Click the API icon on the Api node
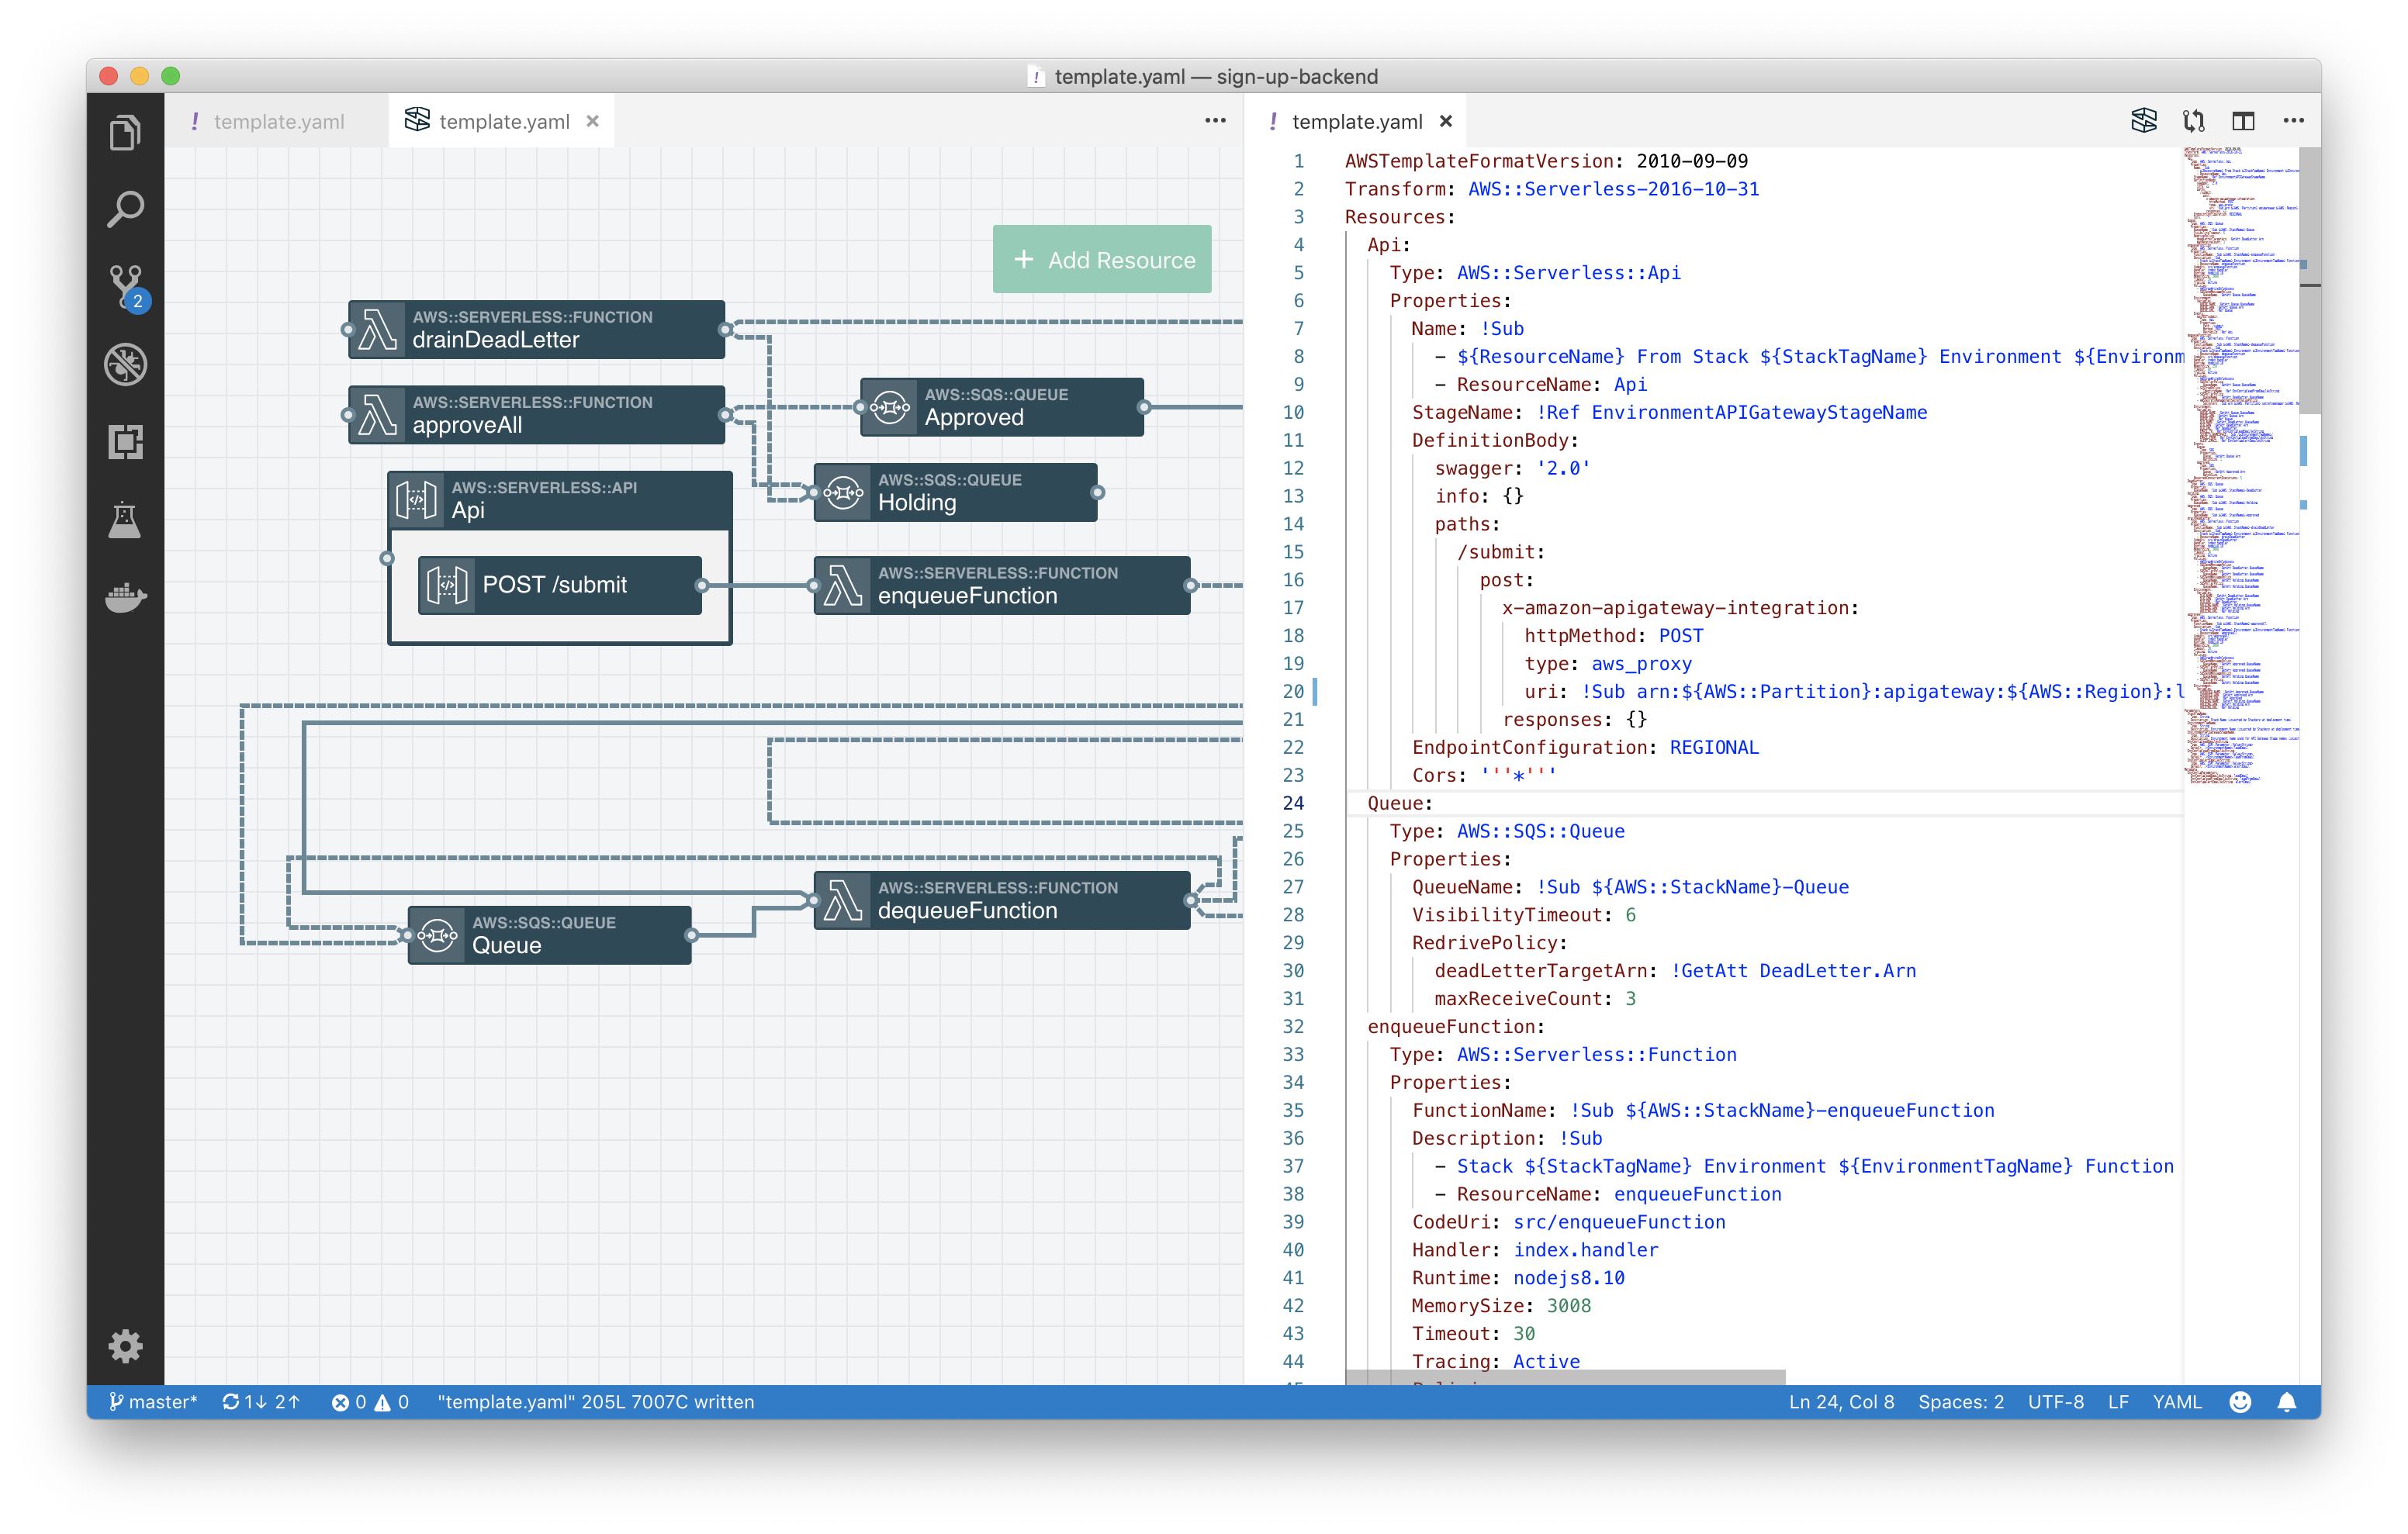The width and height of the screenshot is (2408, 1534). tap(417, 499)
